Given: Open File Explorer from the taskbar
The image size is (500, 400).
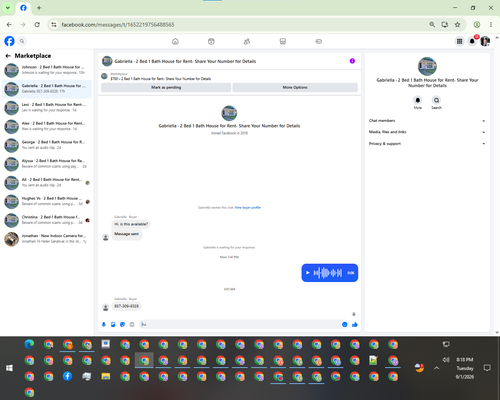Looking at the screenshot, I should [106, 376].
